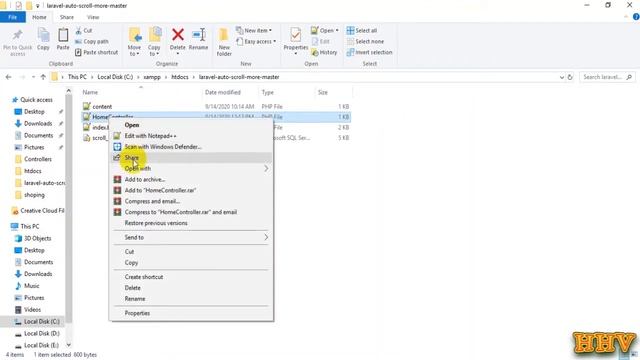Open the New item dropdown
Screen dimensions: 640x360
pos(254,31)
